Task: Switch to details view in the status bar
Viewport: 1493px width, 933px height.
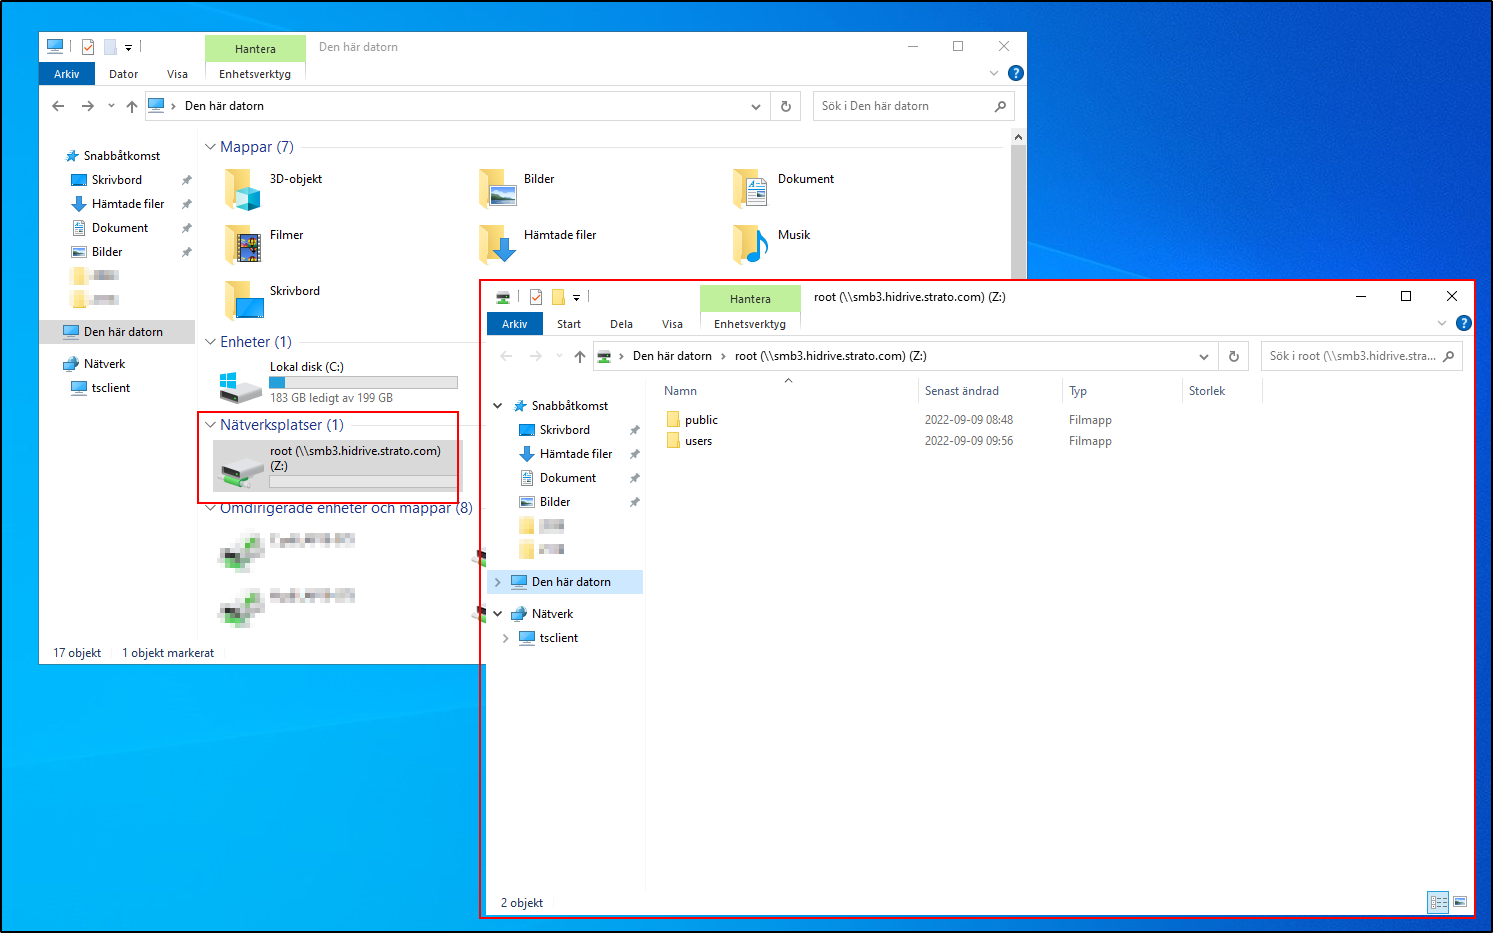Action: pos(1438,902)
